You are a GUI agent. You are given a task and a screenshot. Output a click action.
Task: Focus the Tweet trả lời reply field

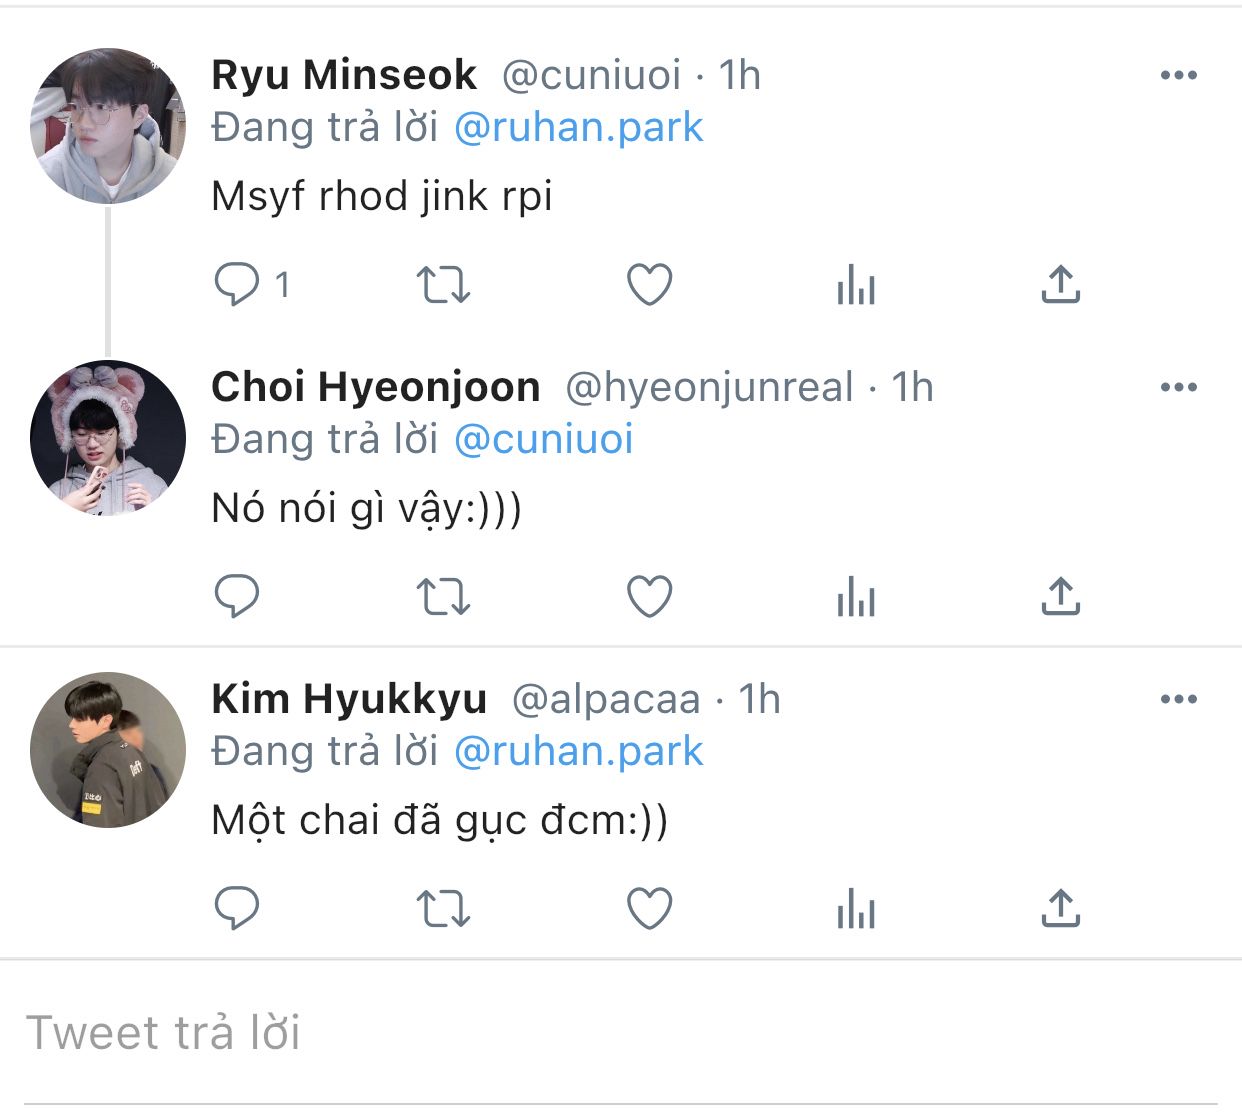coord(621,1033)
